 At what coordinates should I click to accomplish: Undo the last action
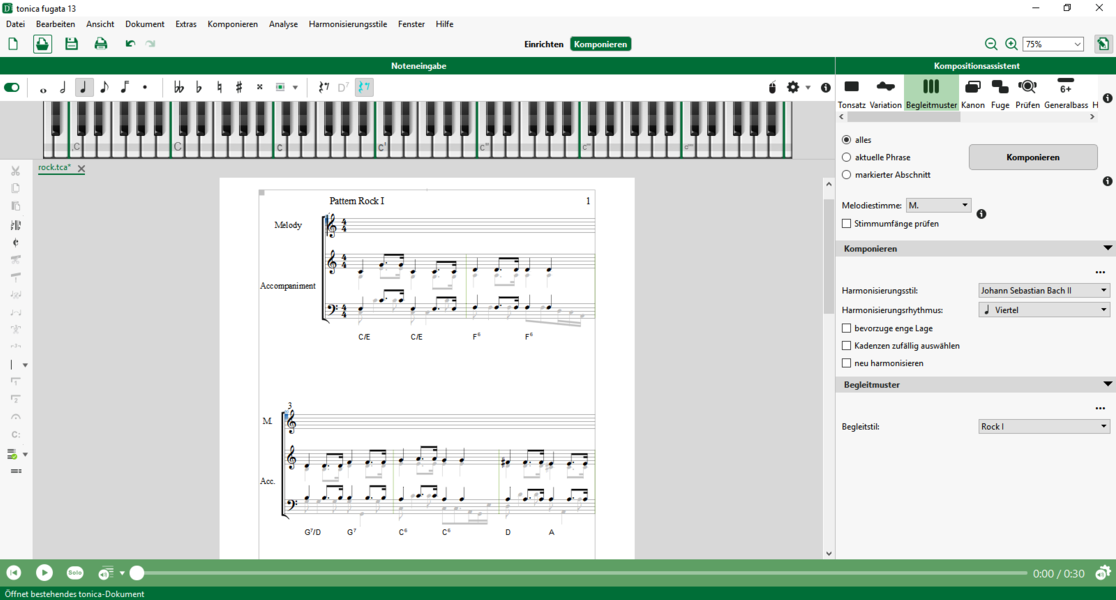click(x=130, y=44)
